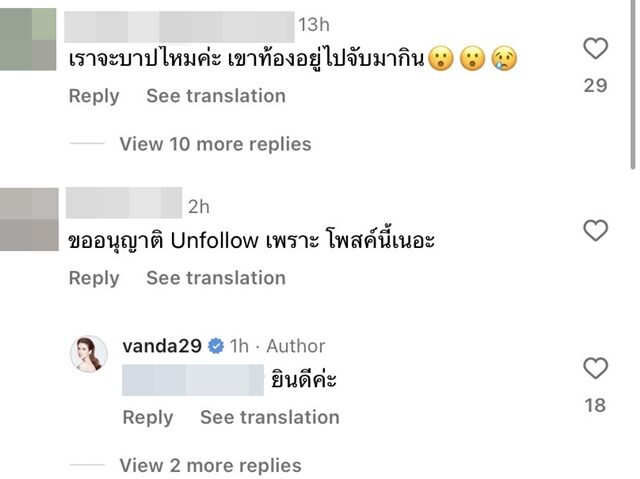This screenshot has height=479, width=640.
Task: Open second commenter's profile avatar
Action: tap(29, 218)
